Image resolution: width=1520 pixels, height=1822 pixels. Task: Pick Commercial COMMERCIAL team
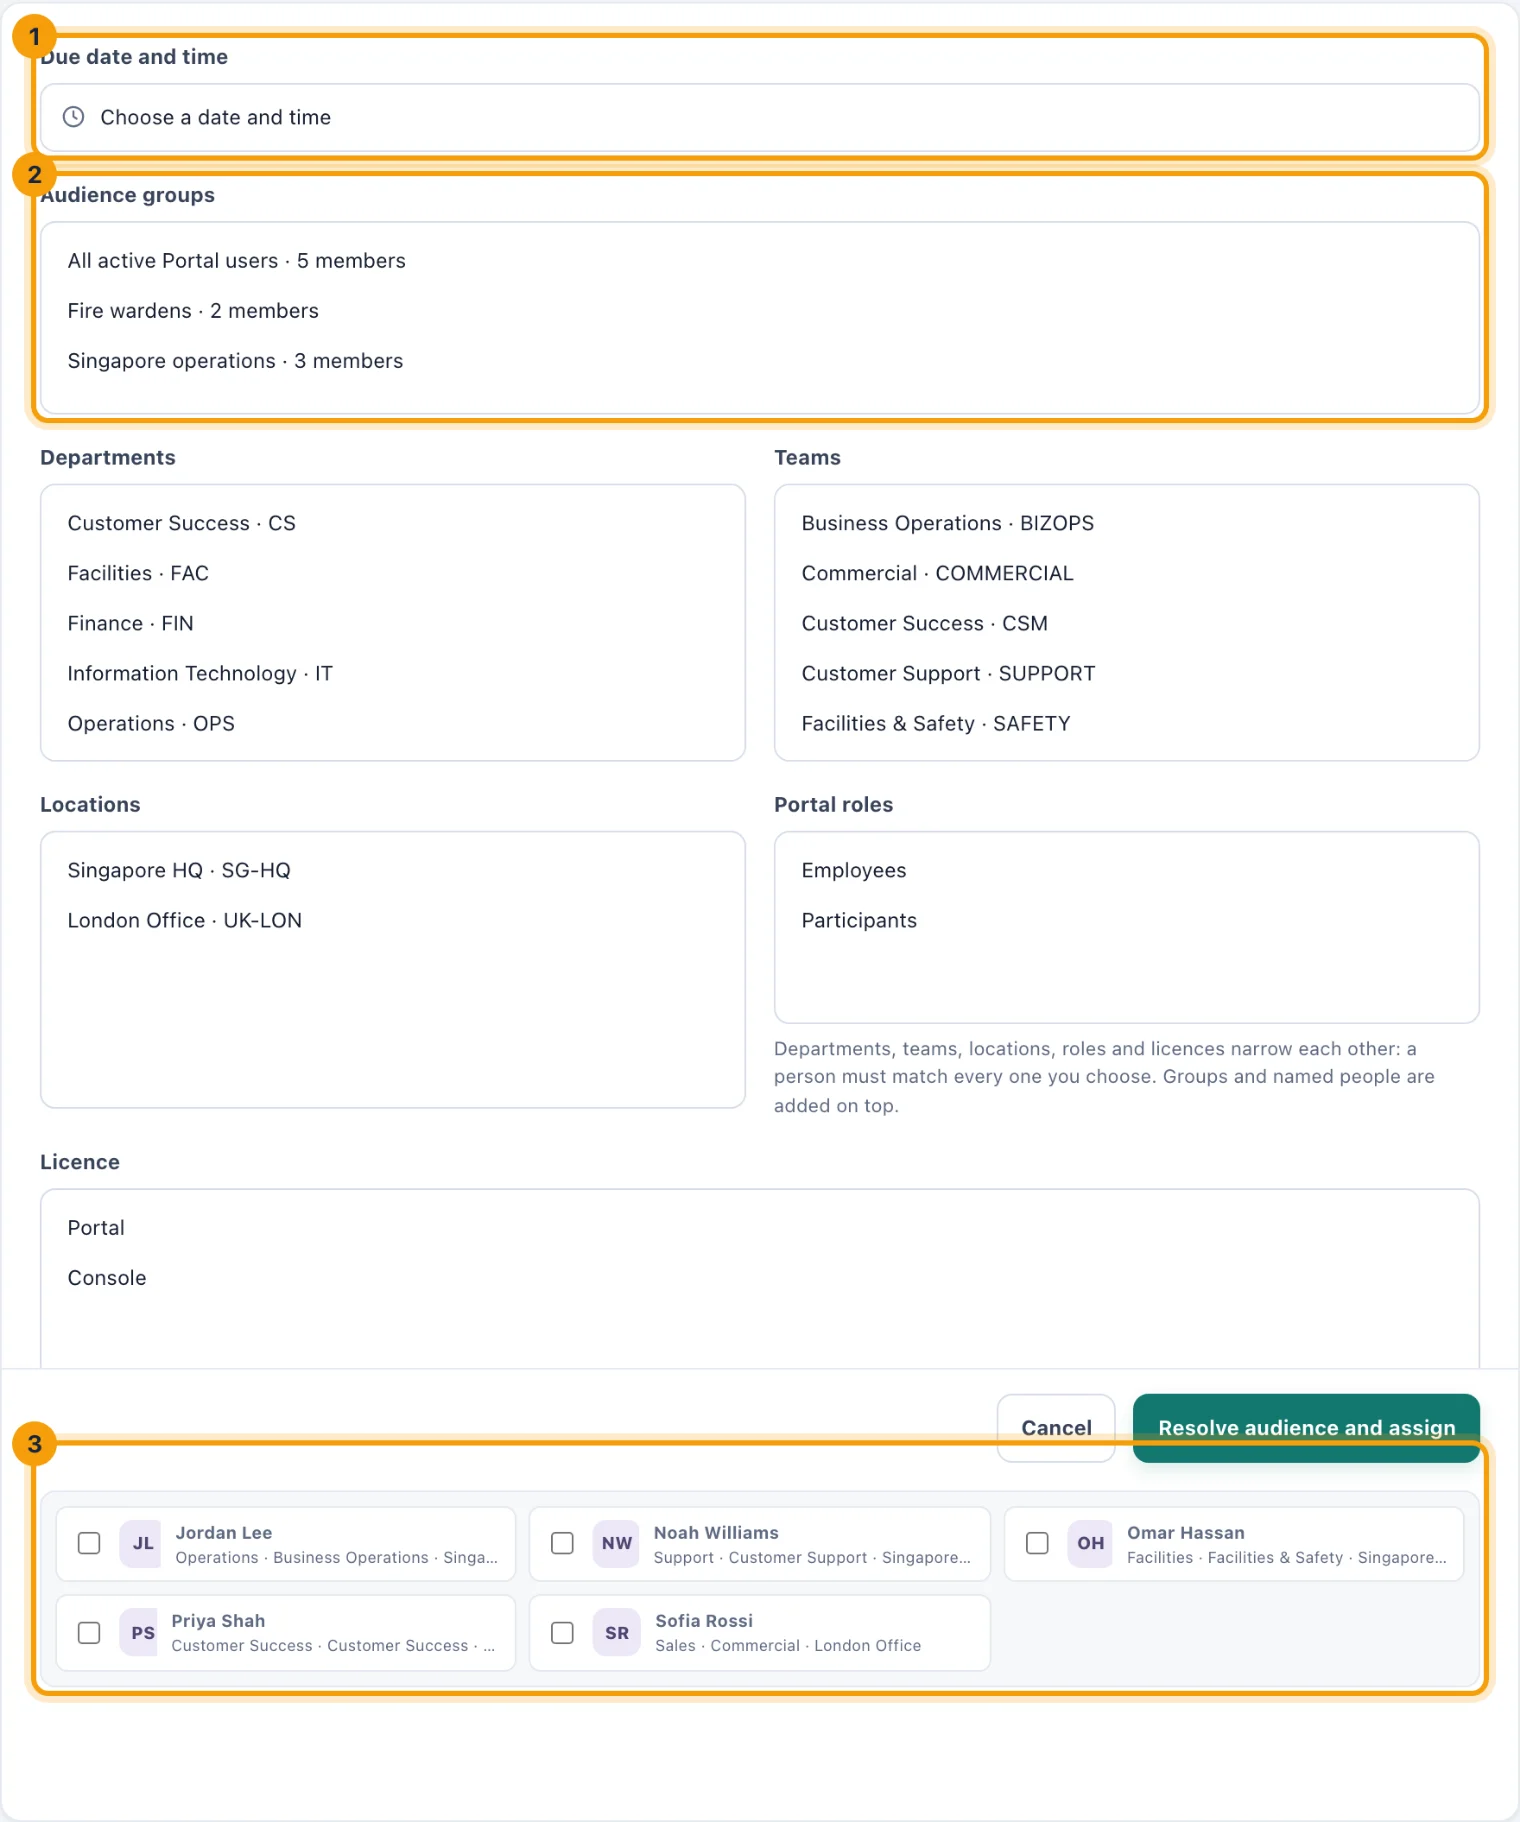click(x=937, y=573)
